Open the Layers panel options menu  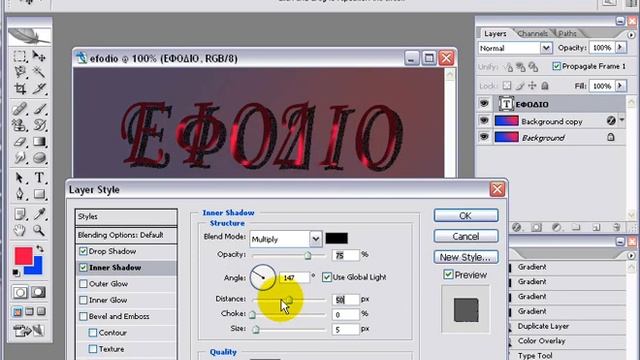point(631,35)
